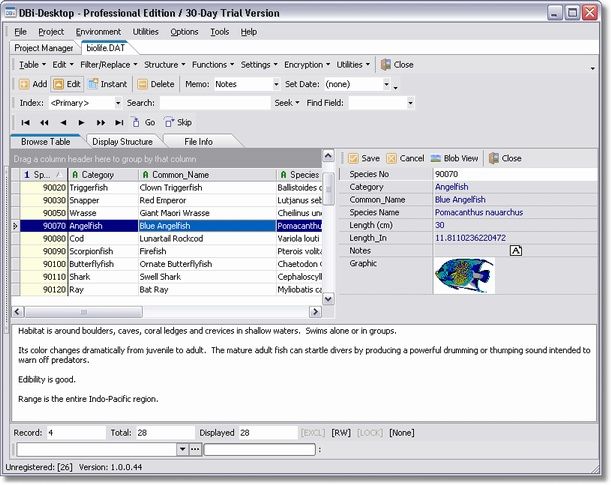611x485 pixels.
Task: Click the Skip navigation button
Action: 178,122
